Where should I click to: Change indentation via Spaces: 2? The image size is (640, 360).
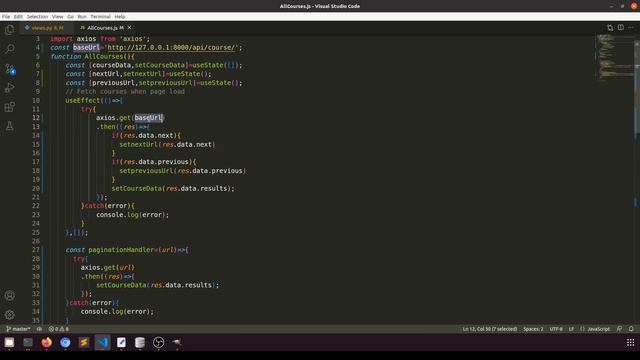click(533, 329)
